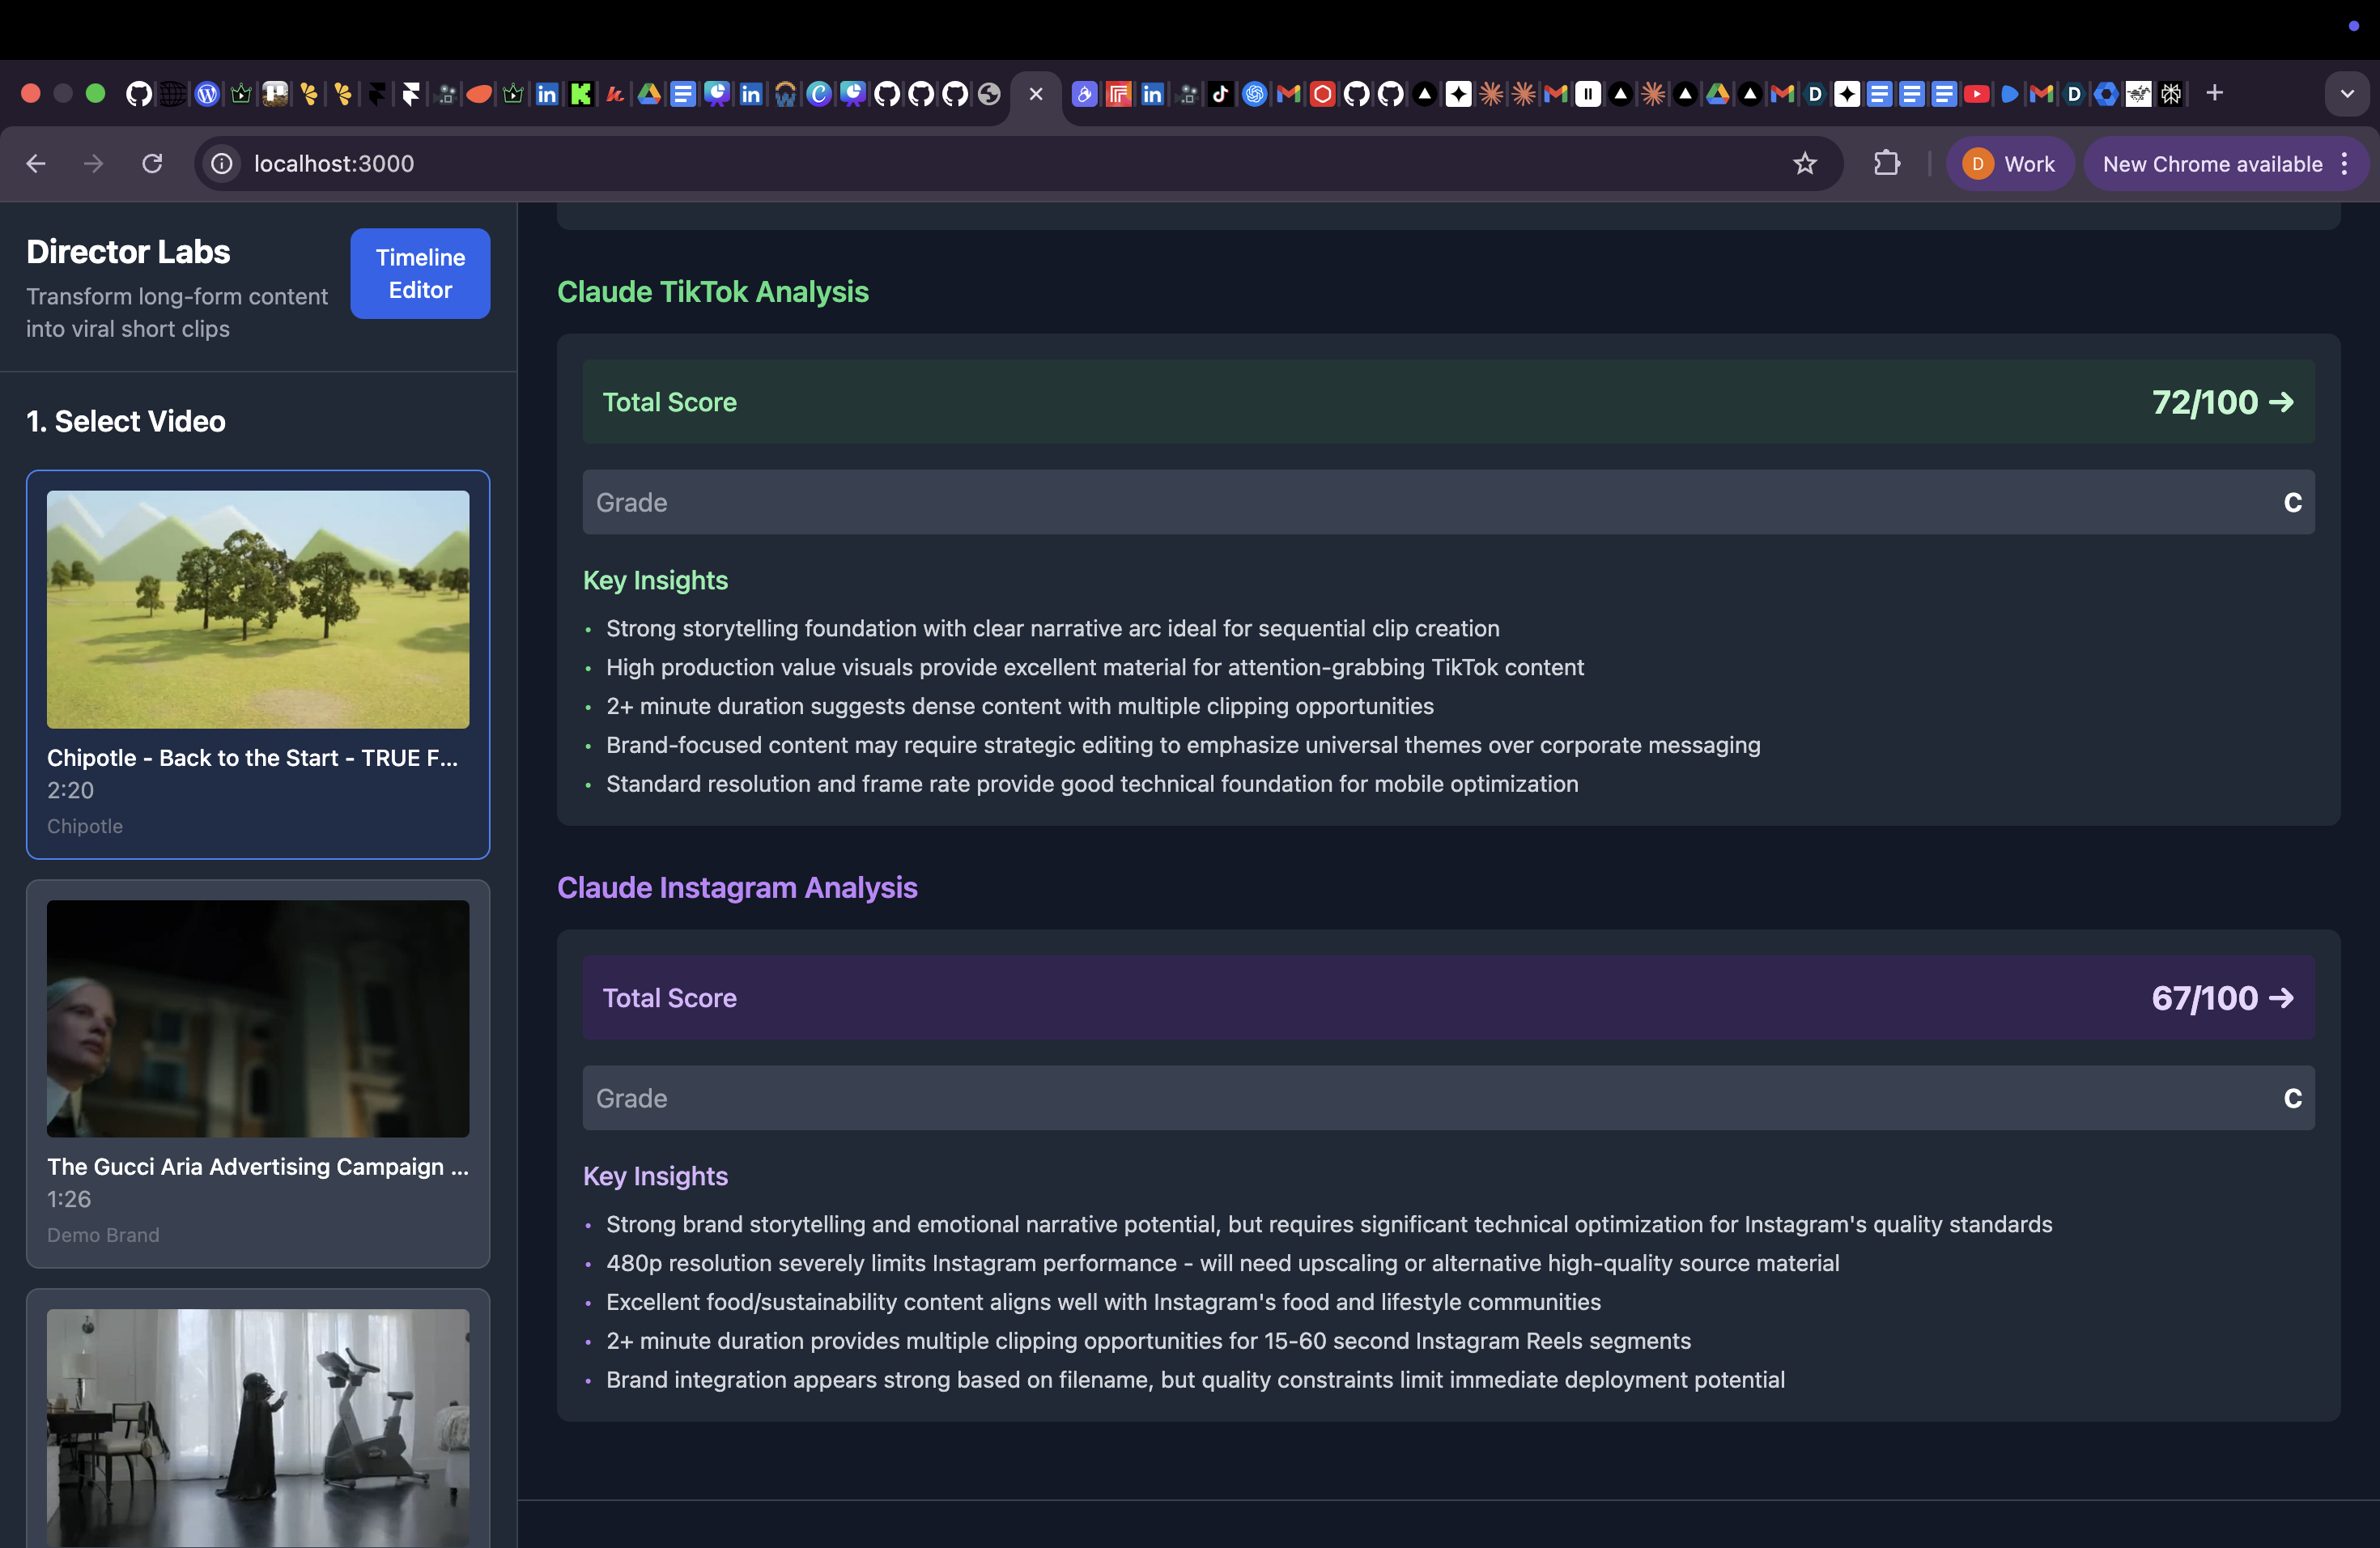2380x1548 pixels.
Task: Open the TikTok browser tab
Action: pyautogui.click(x=1220, y=94)
